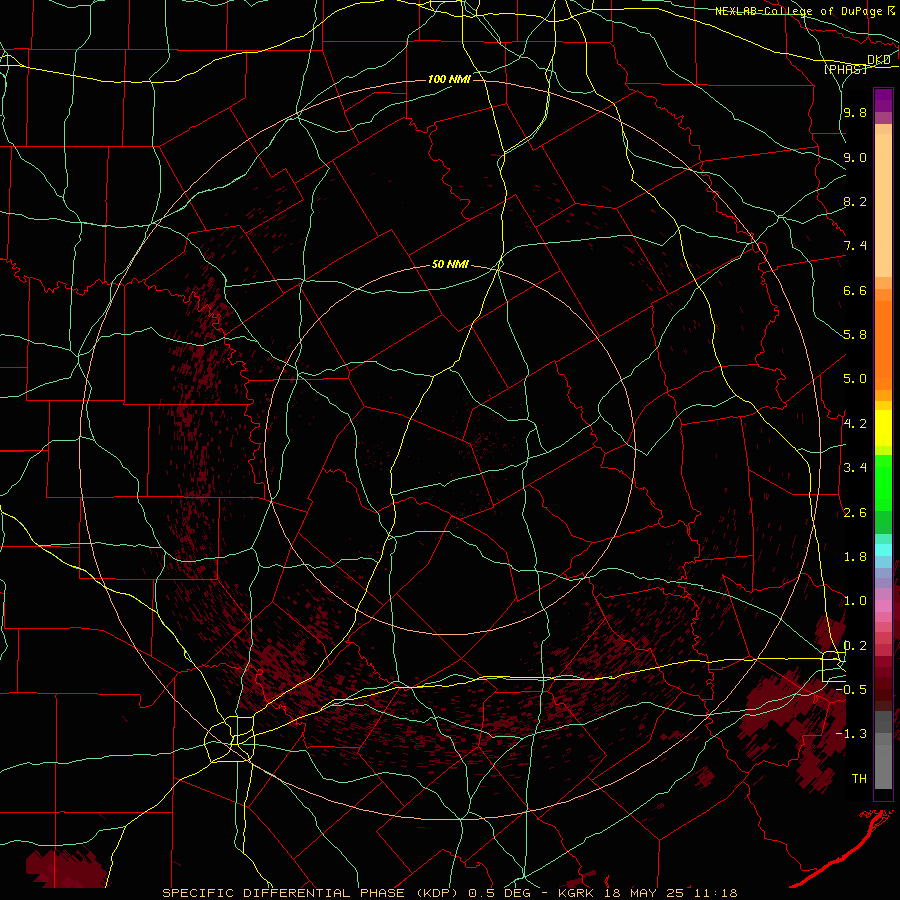Click the 5.8 scale value

(x=855, y=335)
